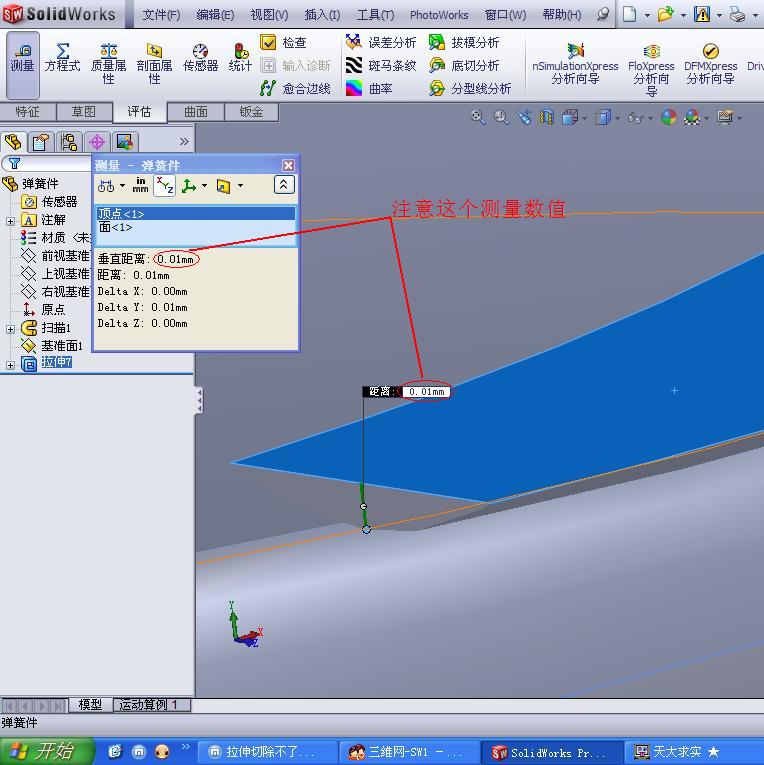
Task: Open the ConfigurationManager tab
Action: (69, 141)
